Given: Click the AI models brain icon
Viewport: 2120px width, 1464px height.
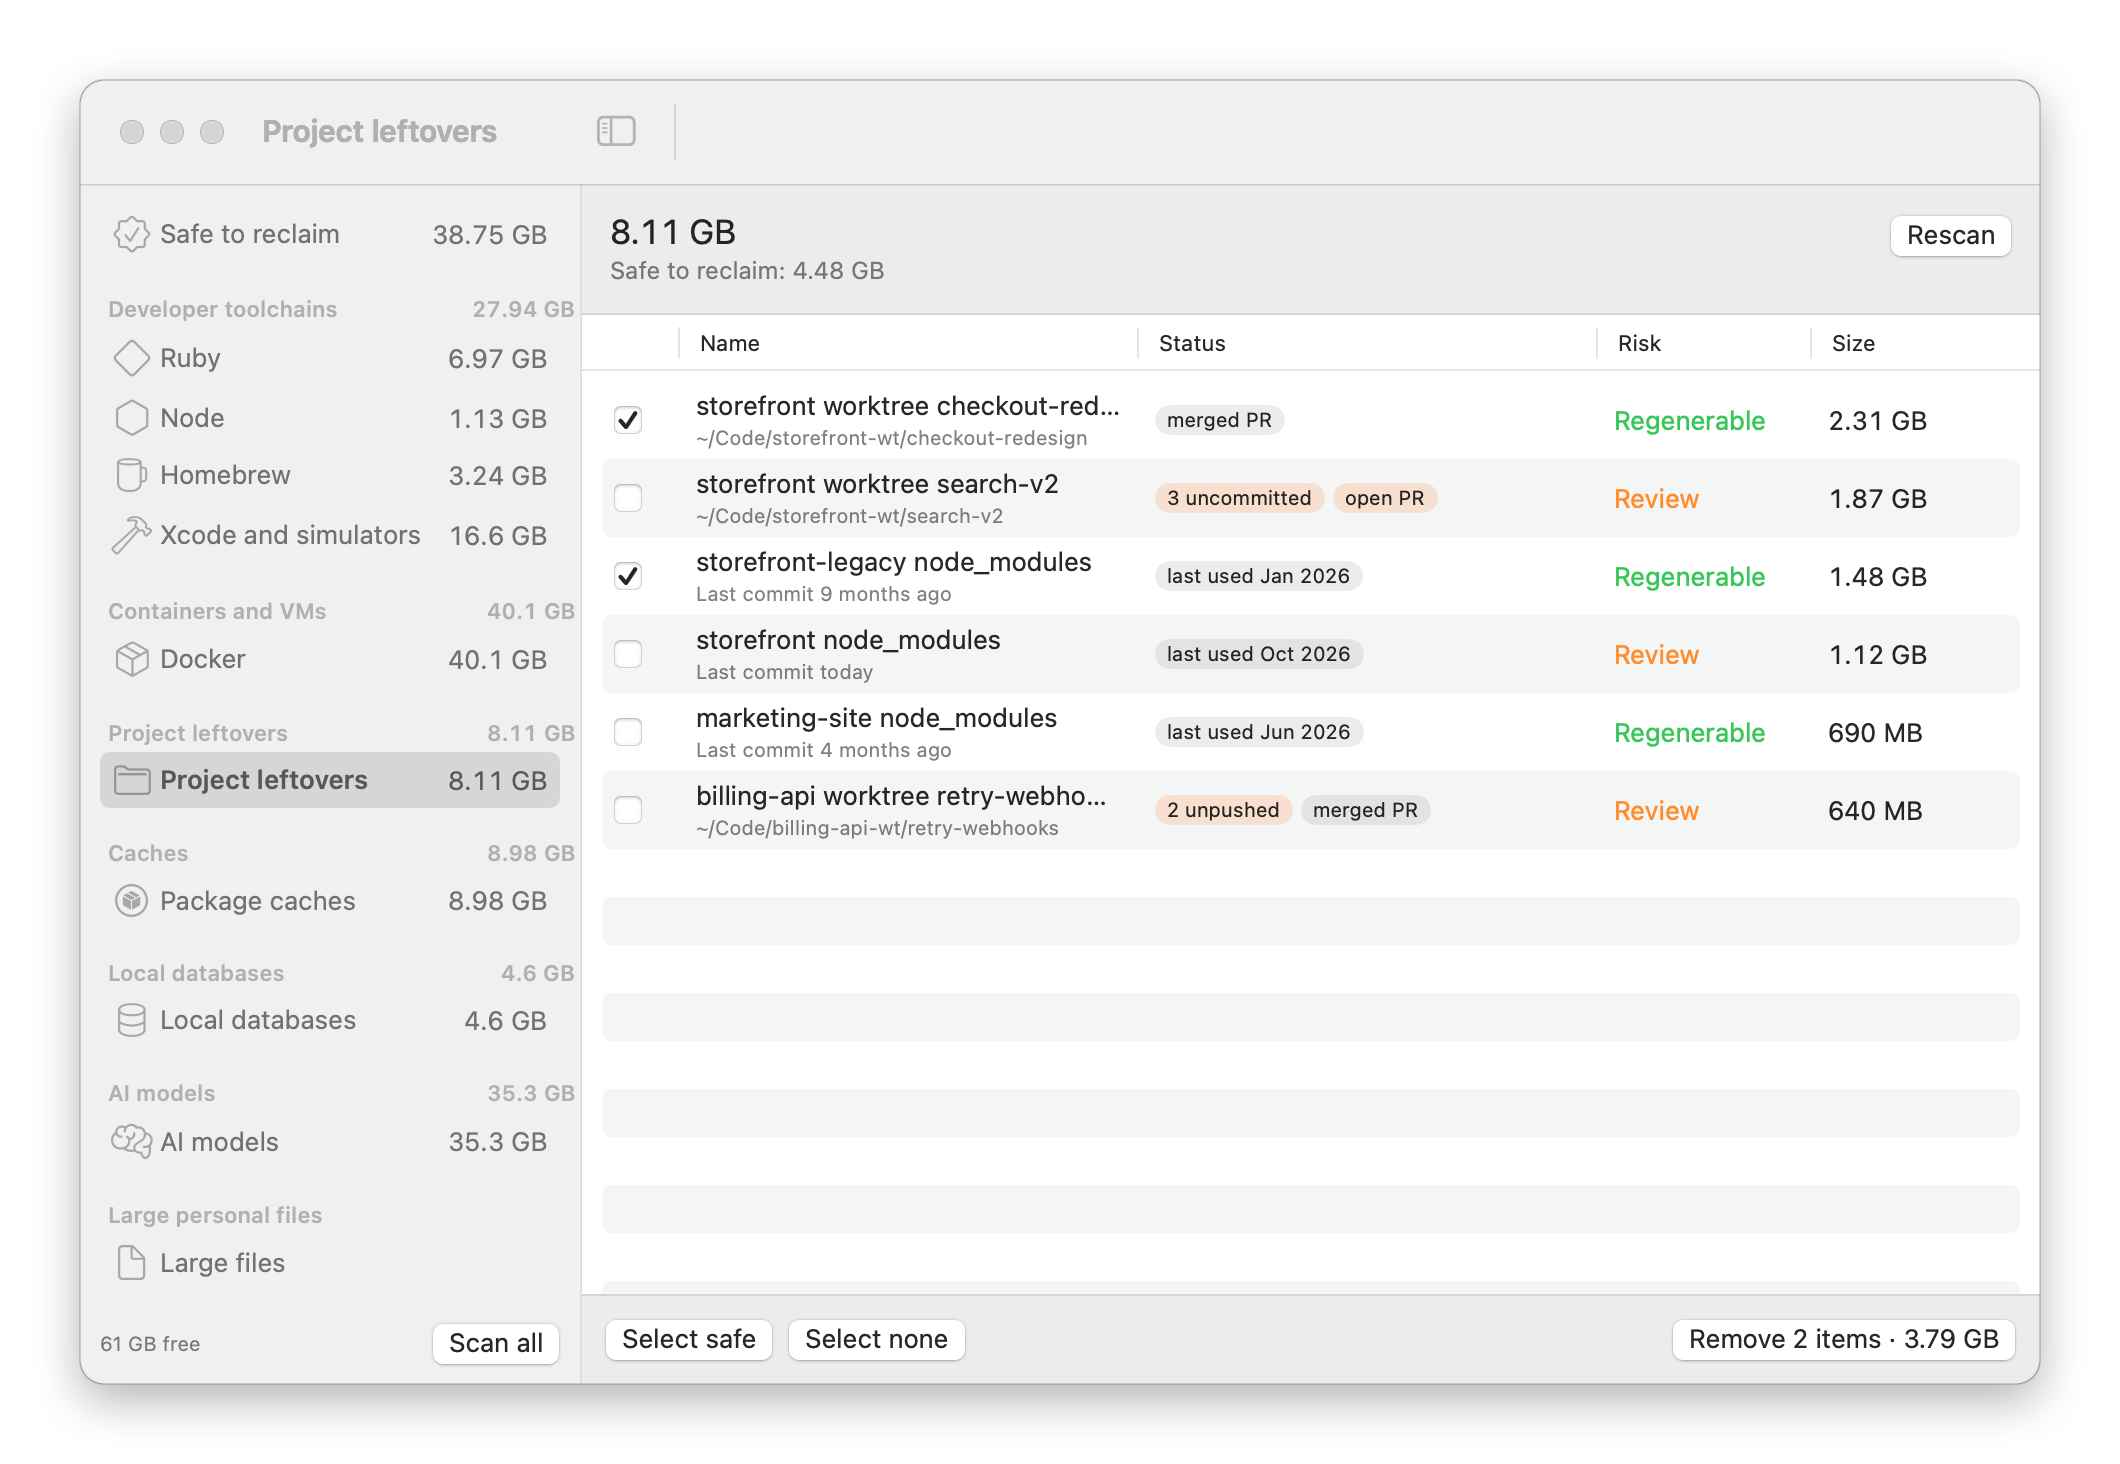Looking at the screenshot, I should click(x=131, y=1141).
